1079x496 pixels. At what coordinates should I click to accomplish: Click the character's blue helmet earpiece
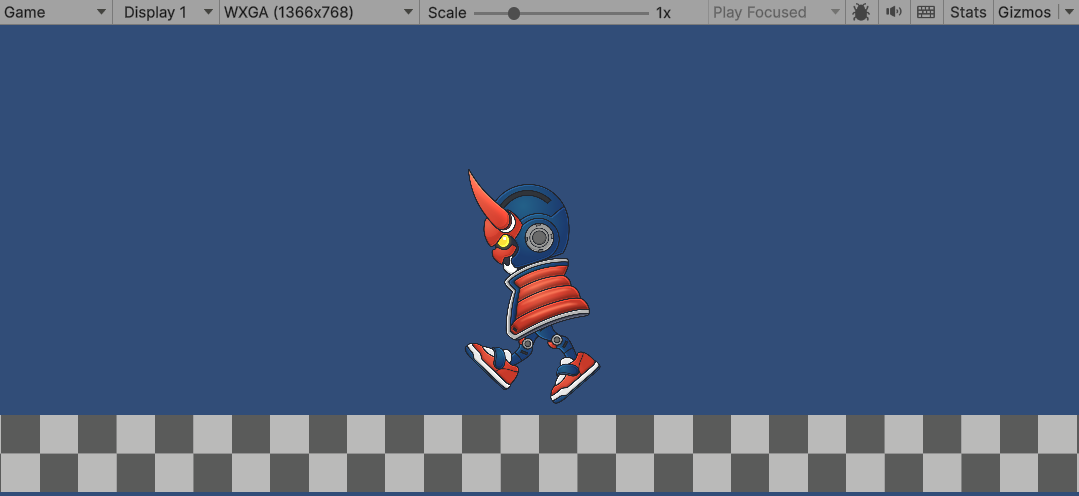[539, 237]
